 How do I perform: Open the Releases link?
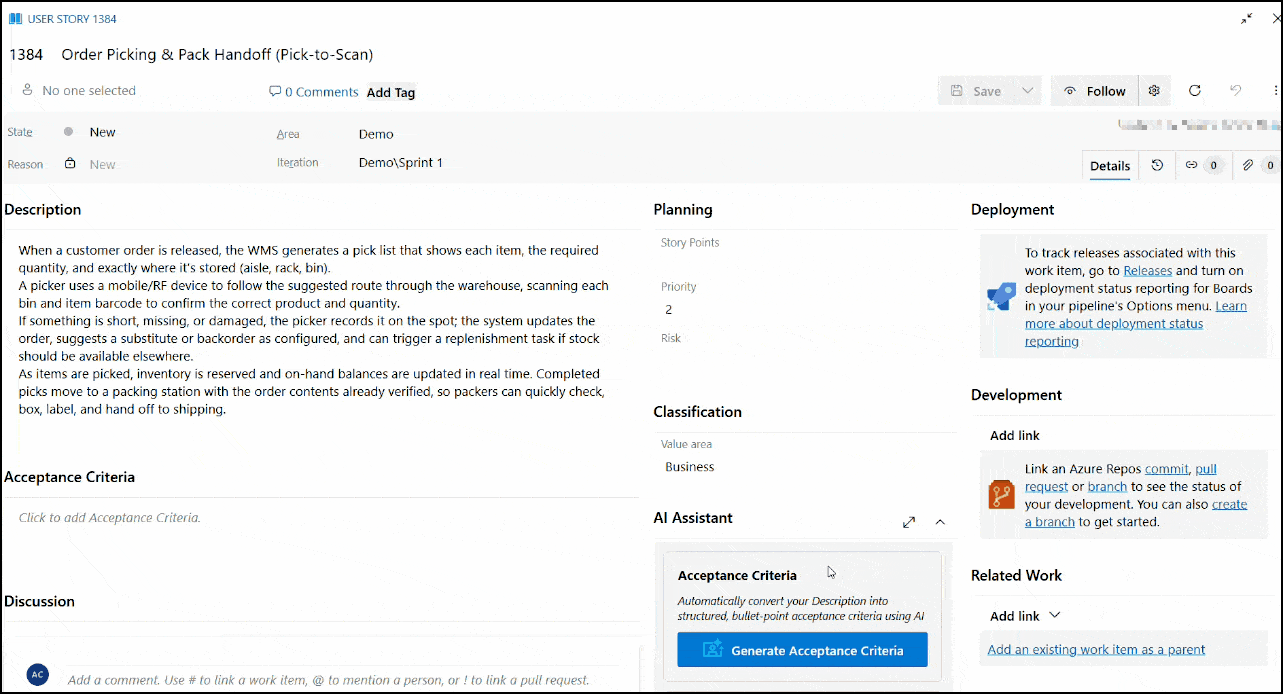pos(1147,271)
